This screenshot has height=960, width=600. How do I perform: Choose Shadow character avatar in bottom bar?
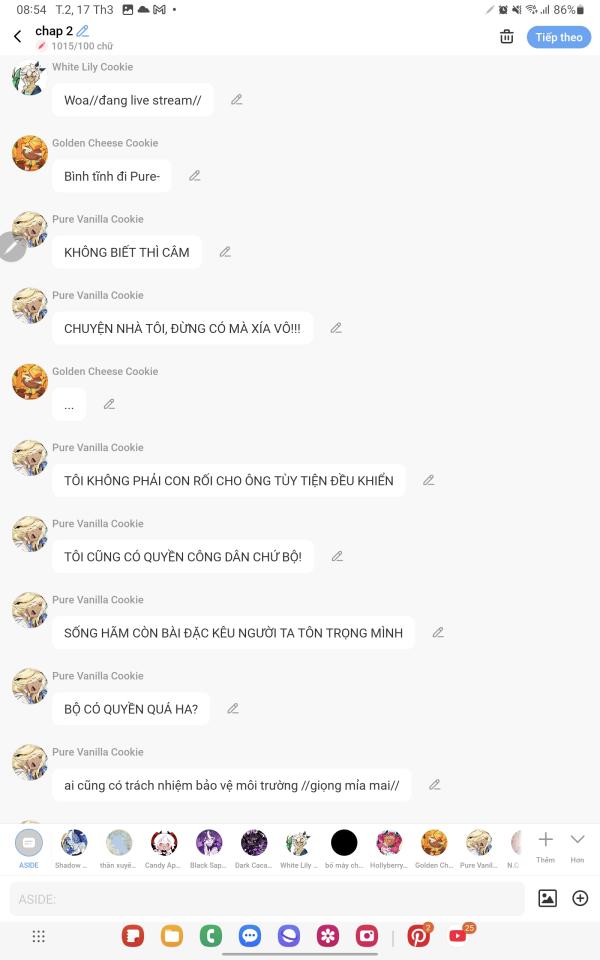click(73, 849)
